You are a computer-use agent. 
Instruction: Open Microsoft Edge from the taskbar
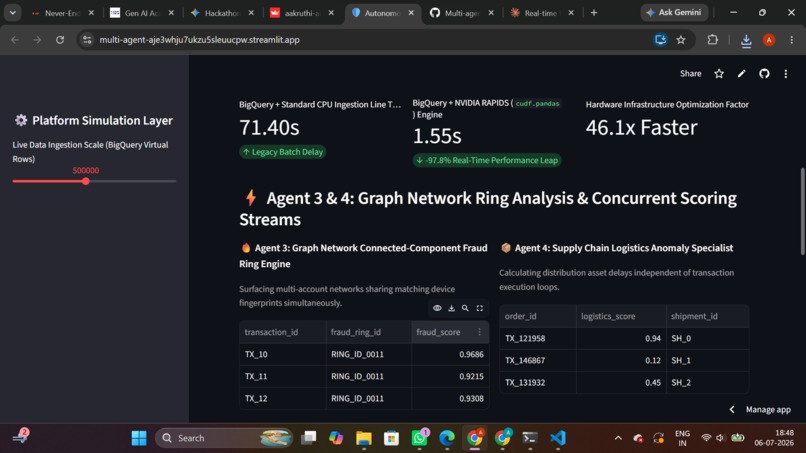tap(447, 438)
